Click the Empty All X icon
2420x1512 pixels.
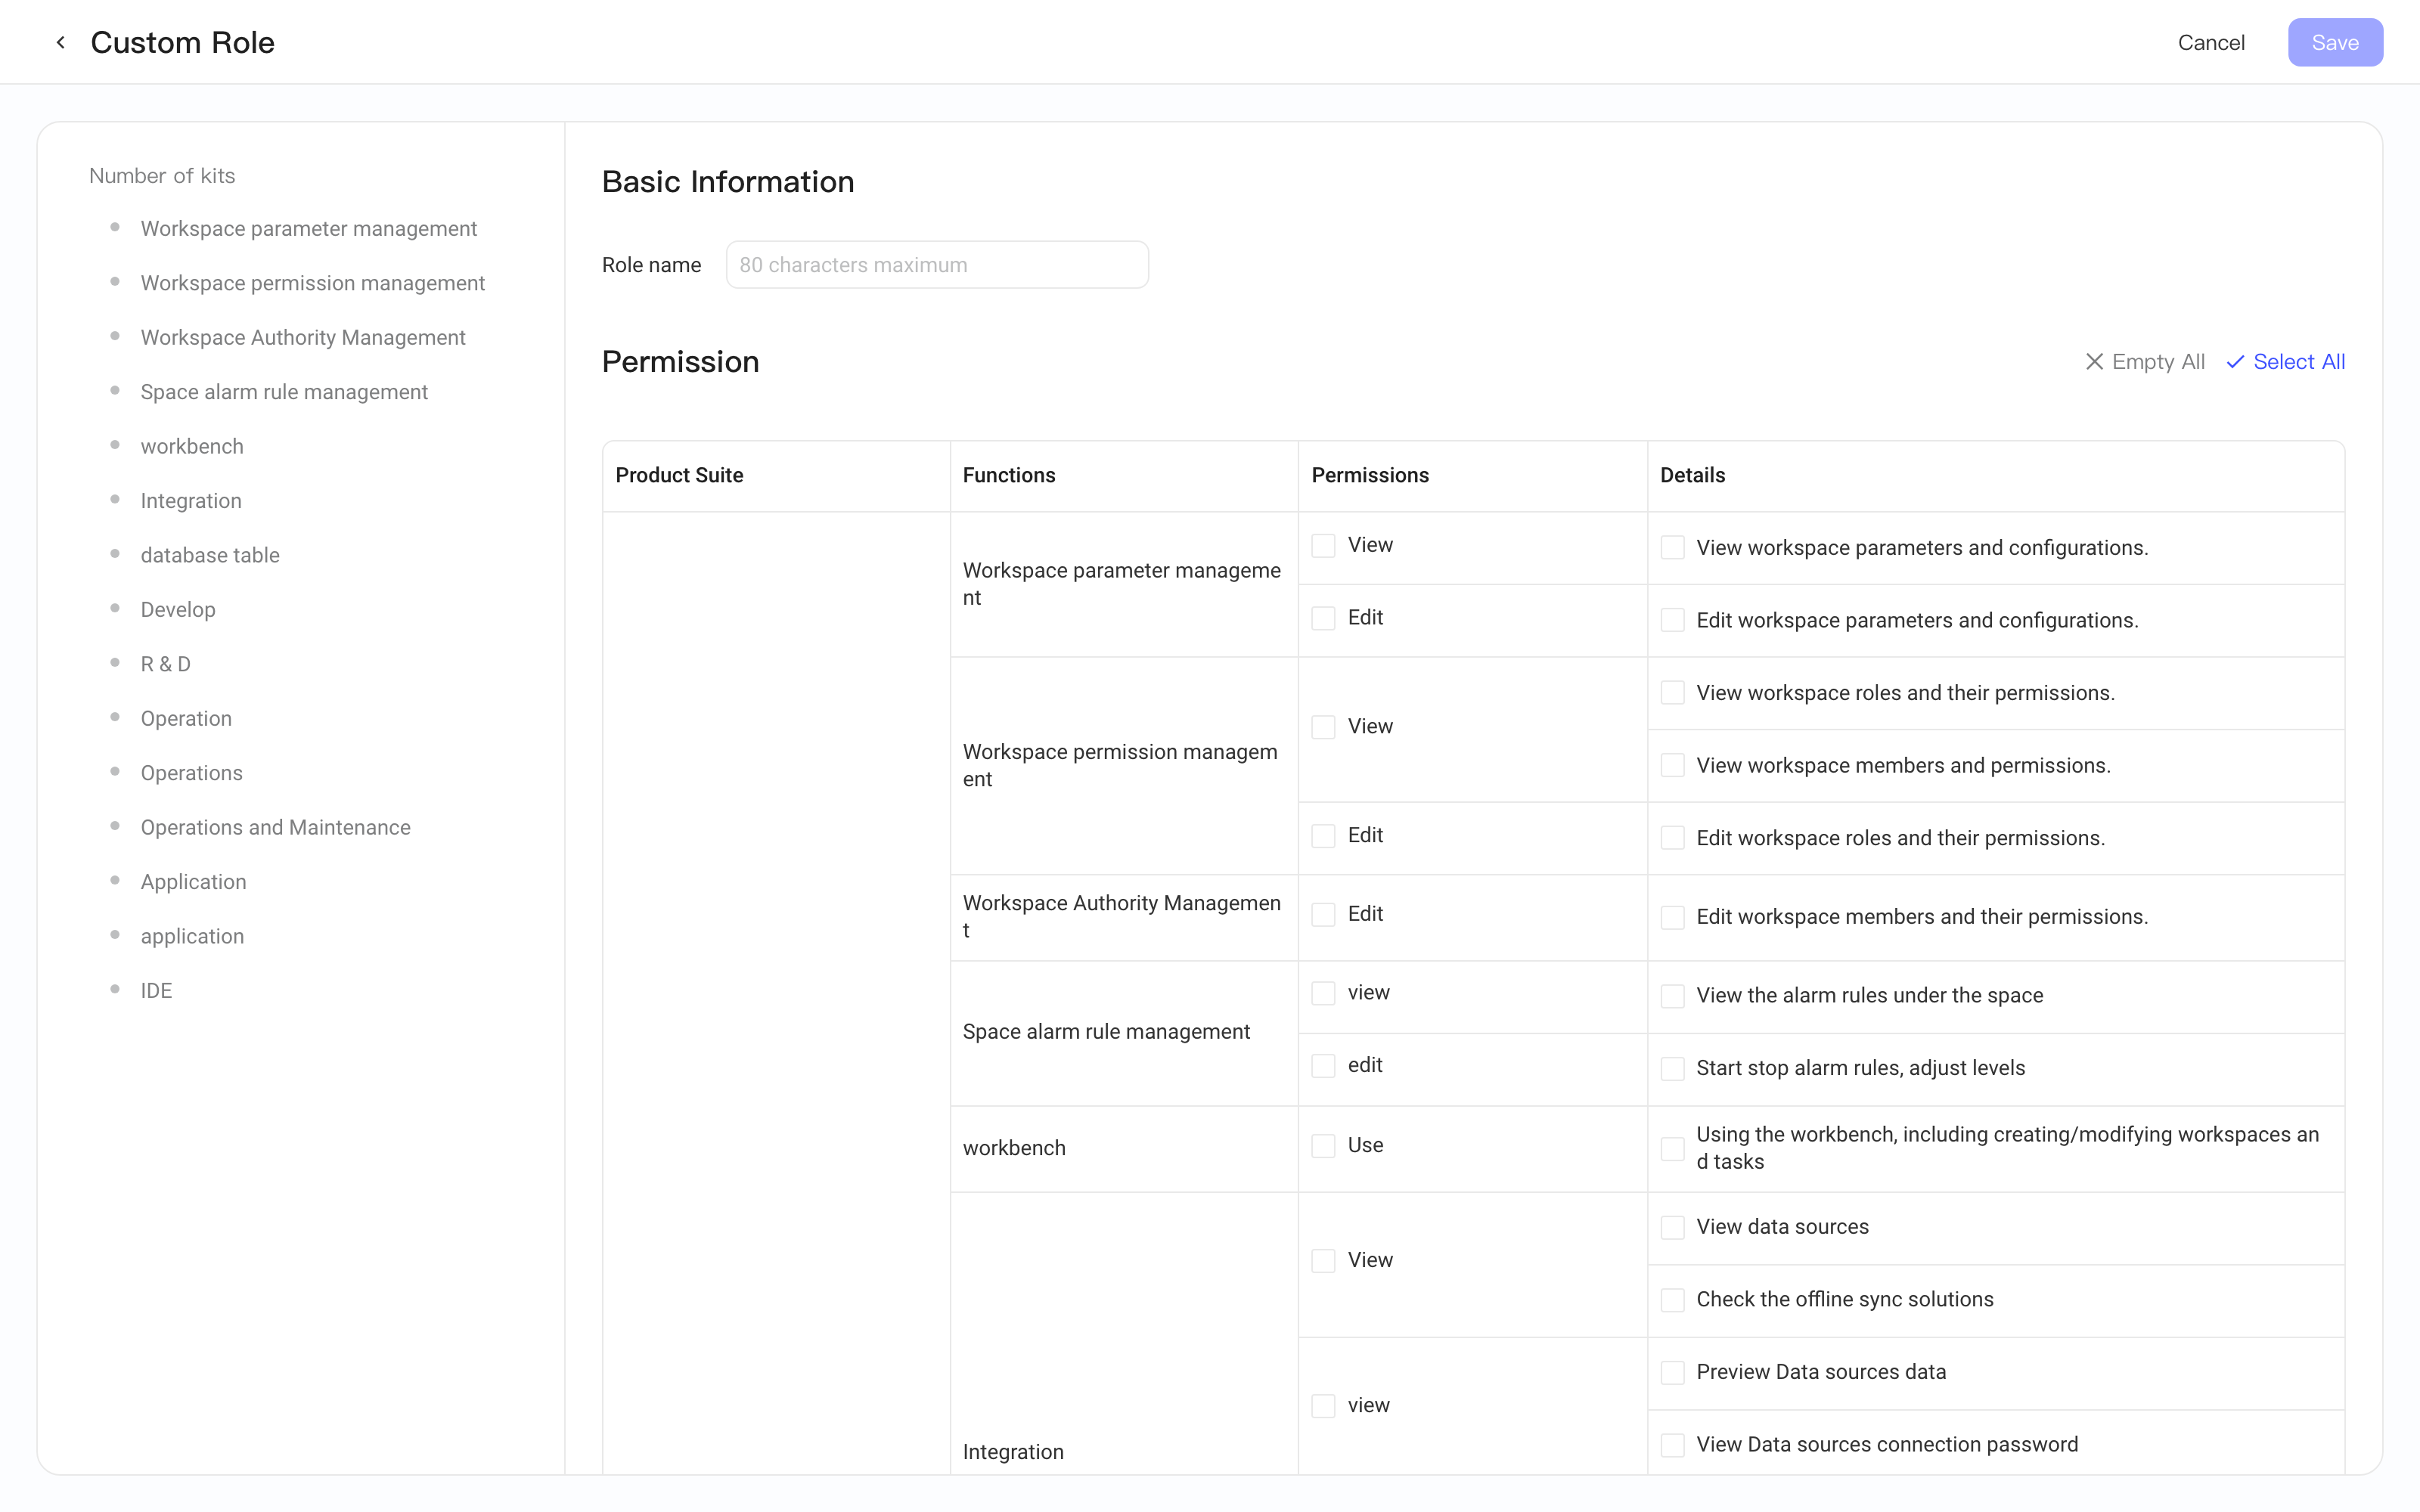2094,362
